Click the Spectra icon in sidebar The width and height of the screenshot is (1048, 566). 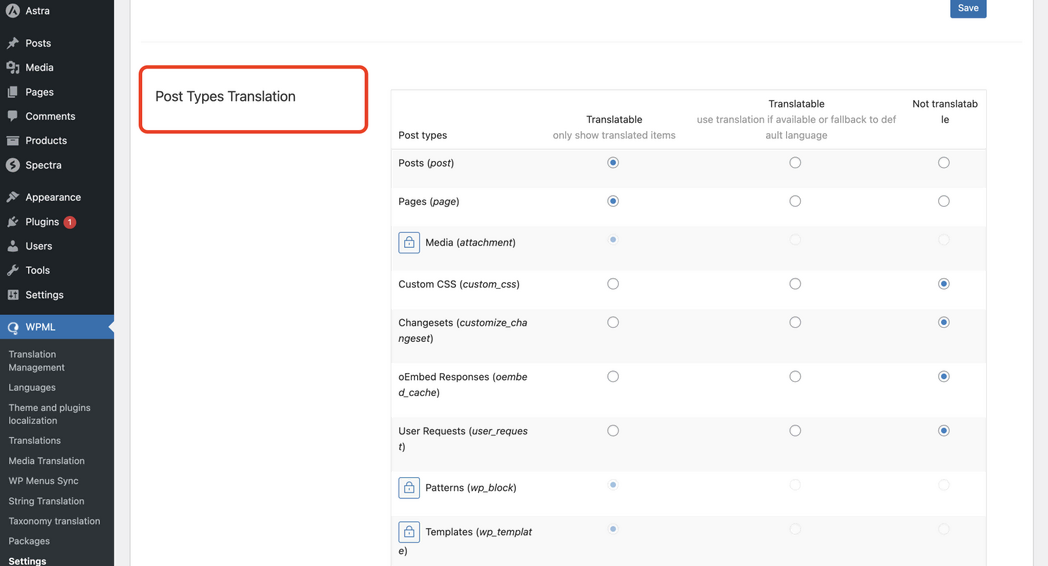click(13, 165)
